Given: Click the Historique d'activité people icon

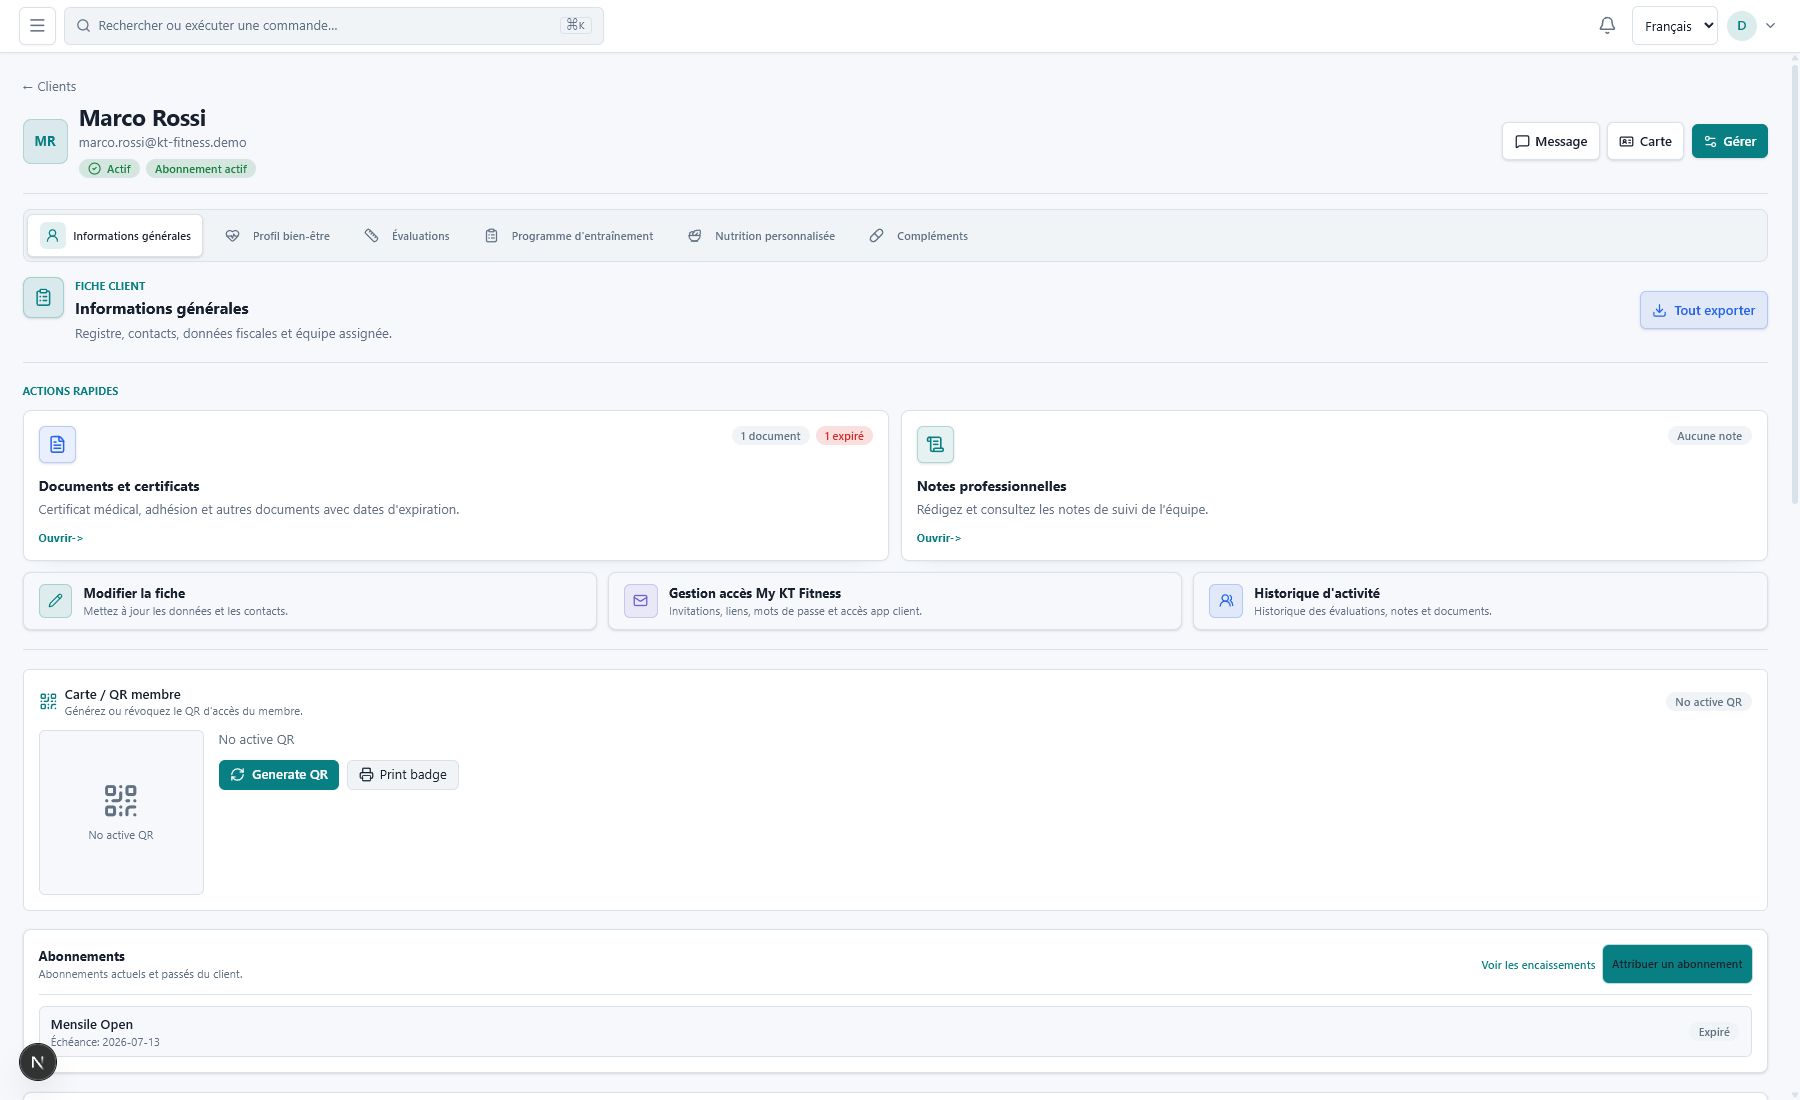Looking at the screenshot, I should (x=1225, y=601).
